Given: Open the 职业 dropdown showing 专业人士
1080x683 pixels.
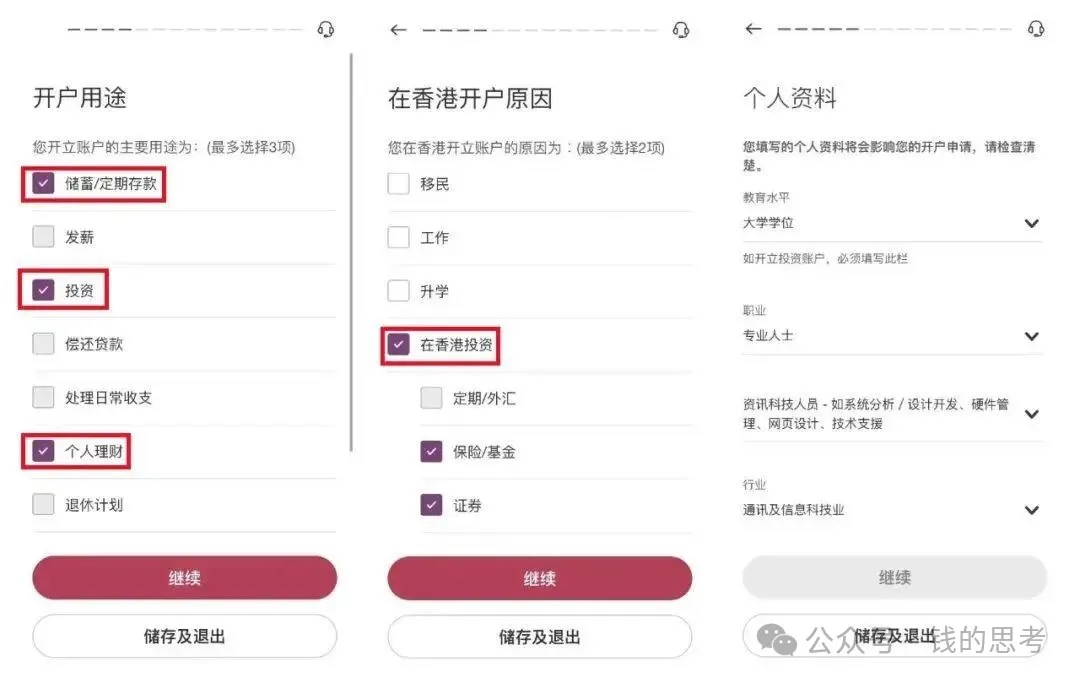Looking at the screenshot, I should 893,336.
